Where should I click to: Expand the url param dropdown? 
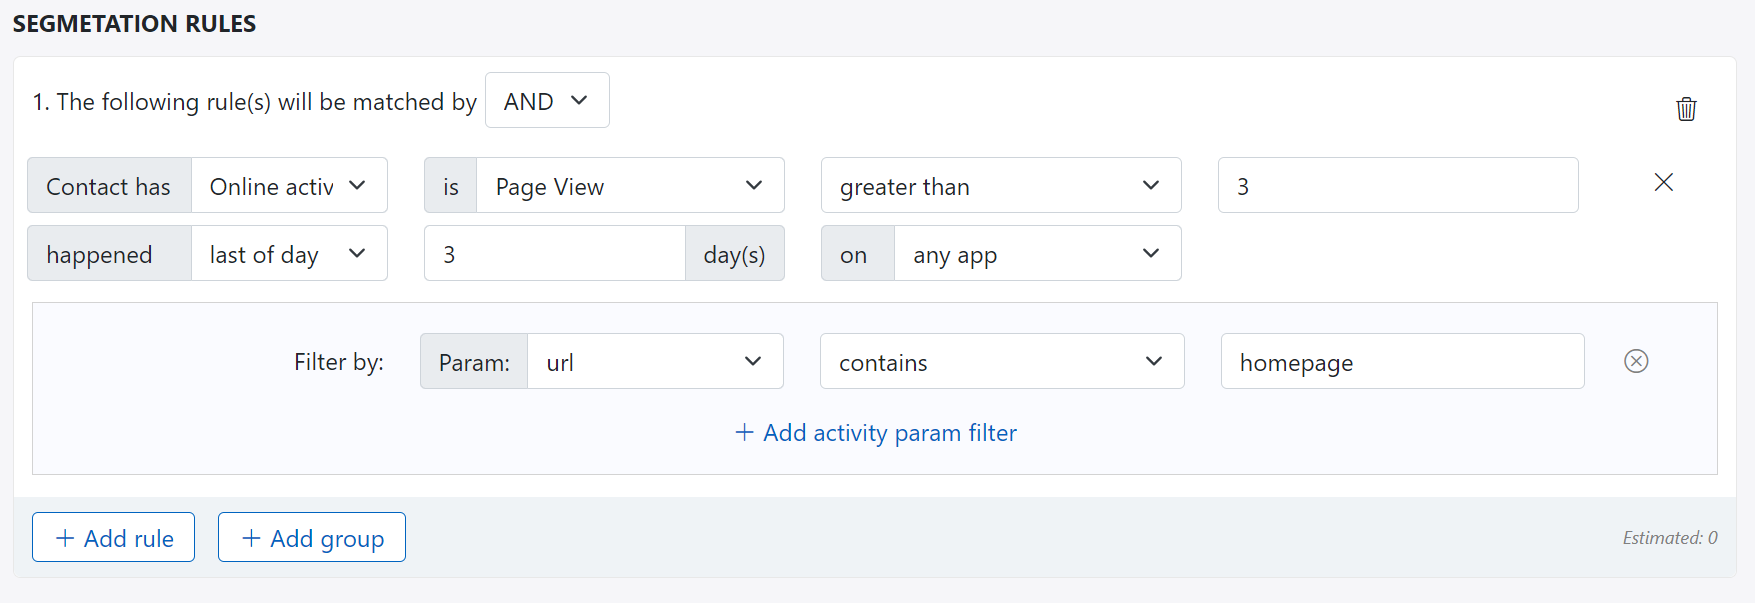pyautogui.click(x=655, y=362)
